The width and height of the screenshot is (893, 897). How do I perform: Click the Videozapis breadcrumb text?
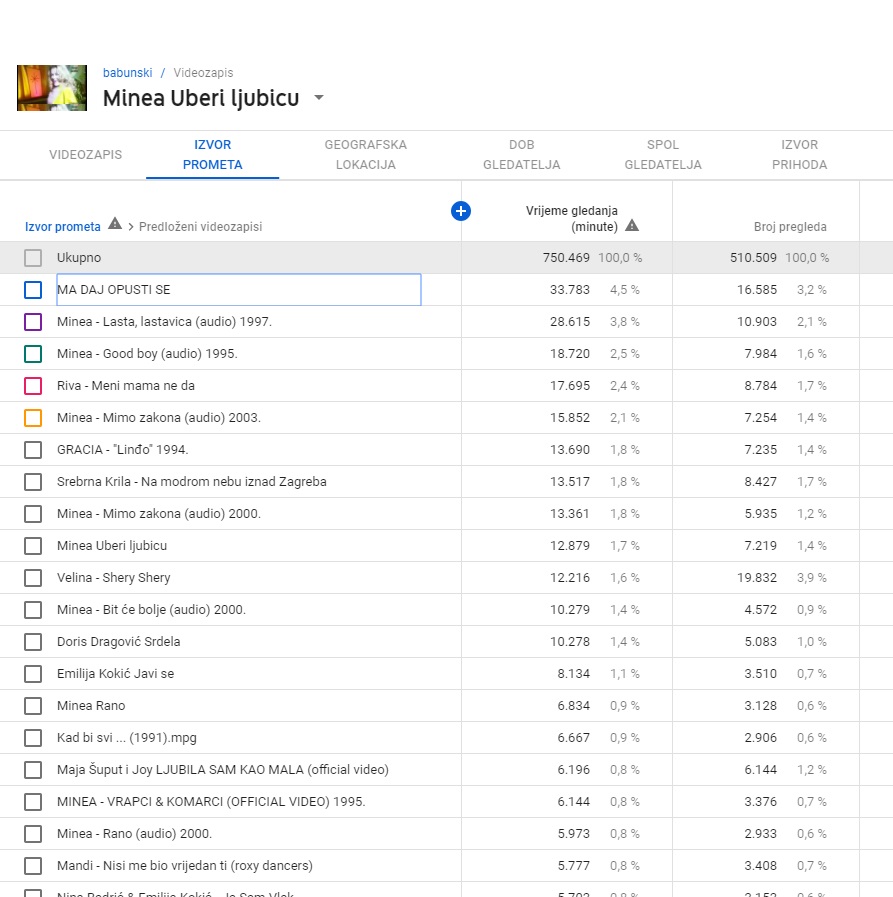coord(203,73)
